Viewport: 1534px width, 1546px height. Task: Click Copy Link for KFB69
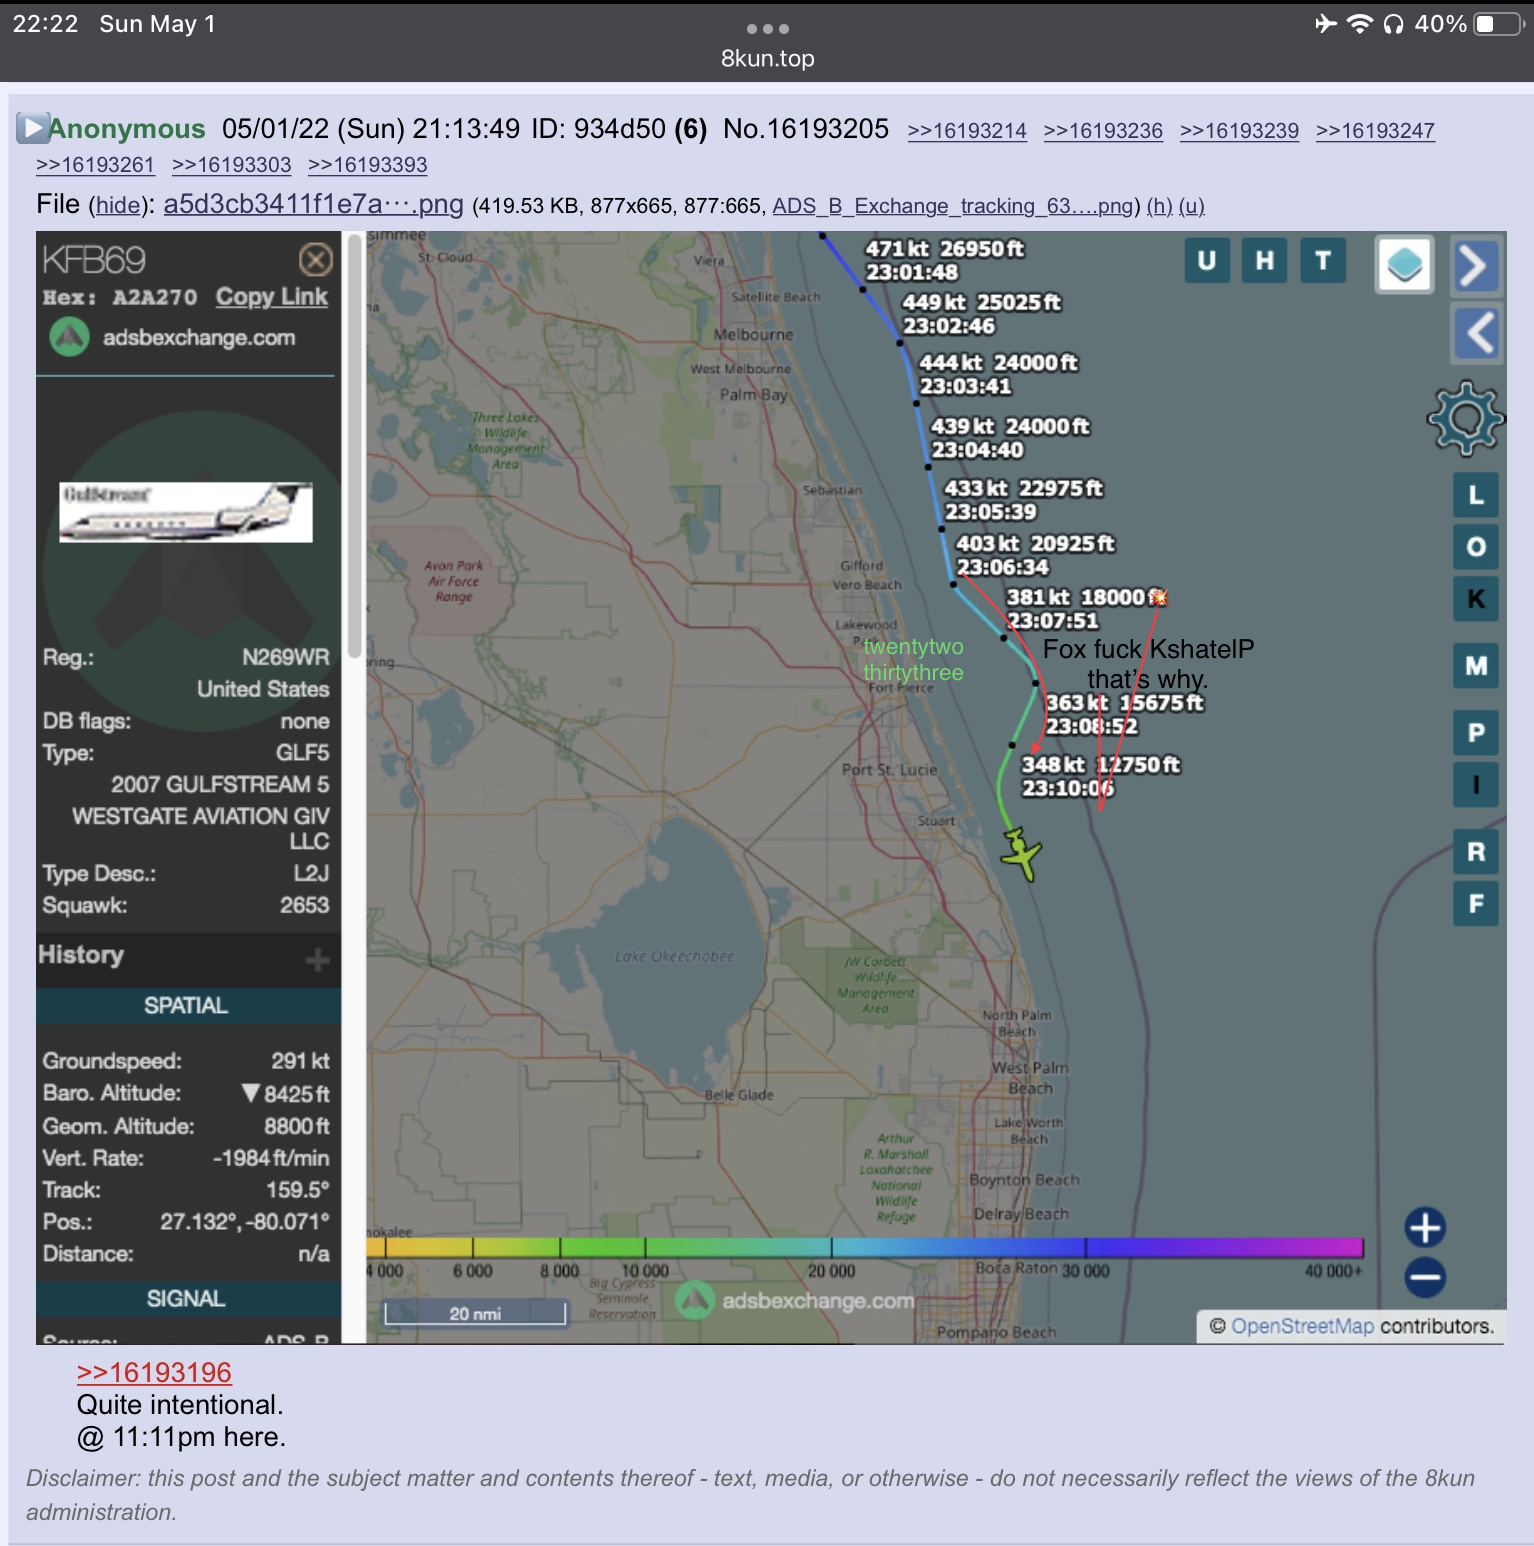coord(272,297)
